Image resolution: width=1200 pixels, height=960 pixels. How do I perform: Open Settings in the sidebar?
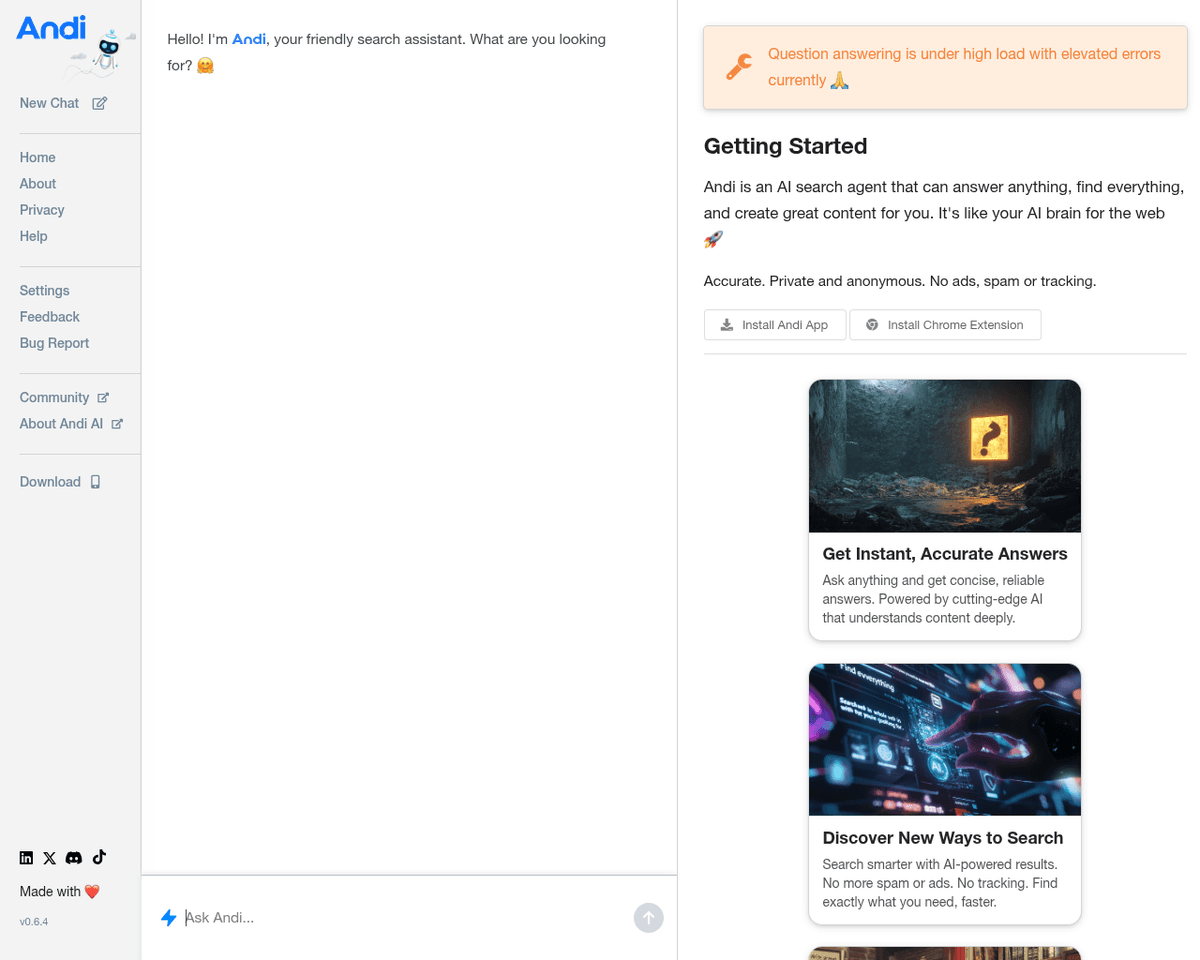click(x=45, y=291)
